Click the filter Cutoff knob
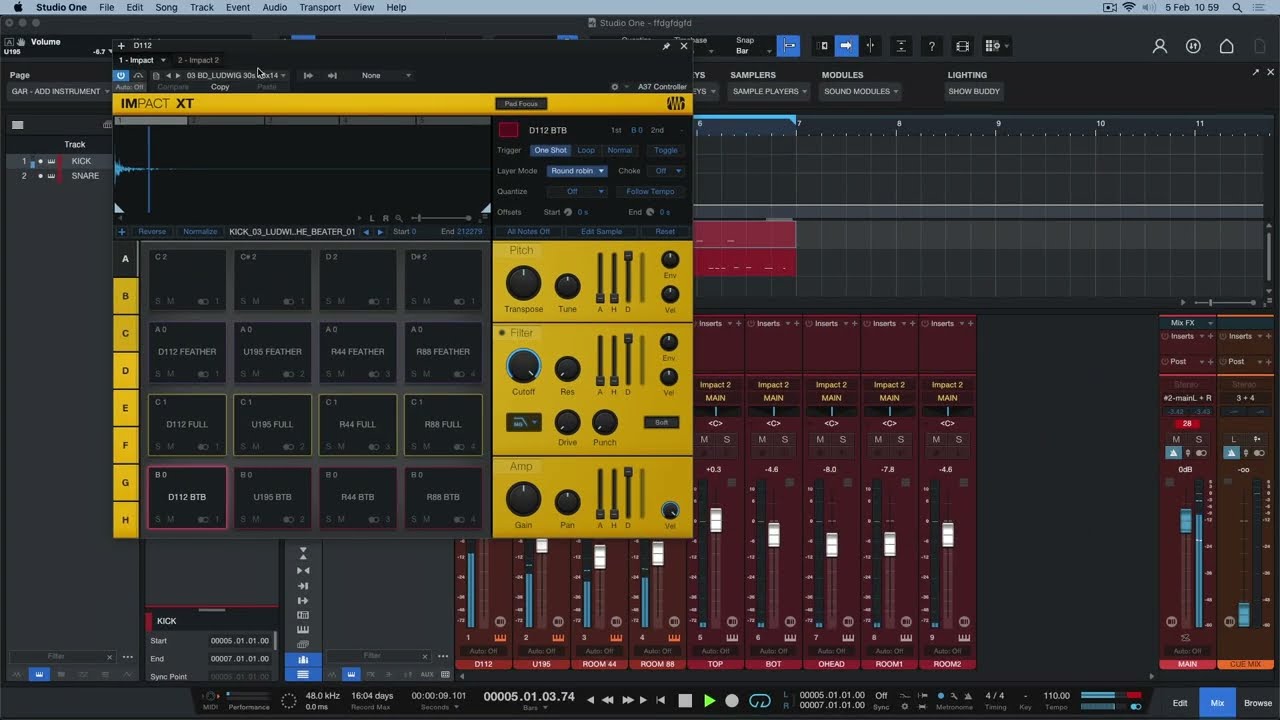 pyautogui.click(x=523, y=367)
